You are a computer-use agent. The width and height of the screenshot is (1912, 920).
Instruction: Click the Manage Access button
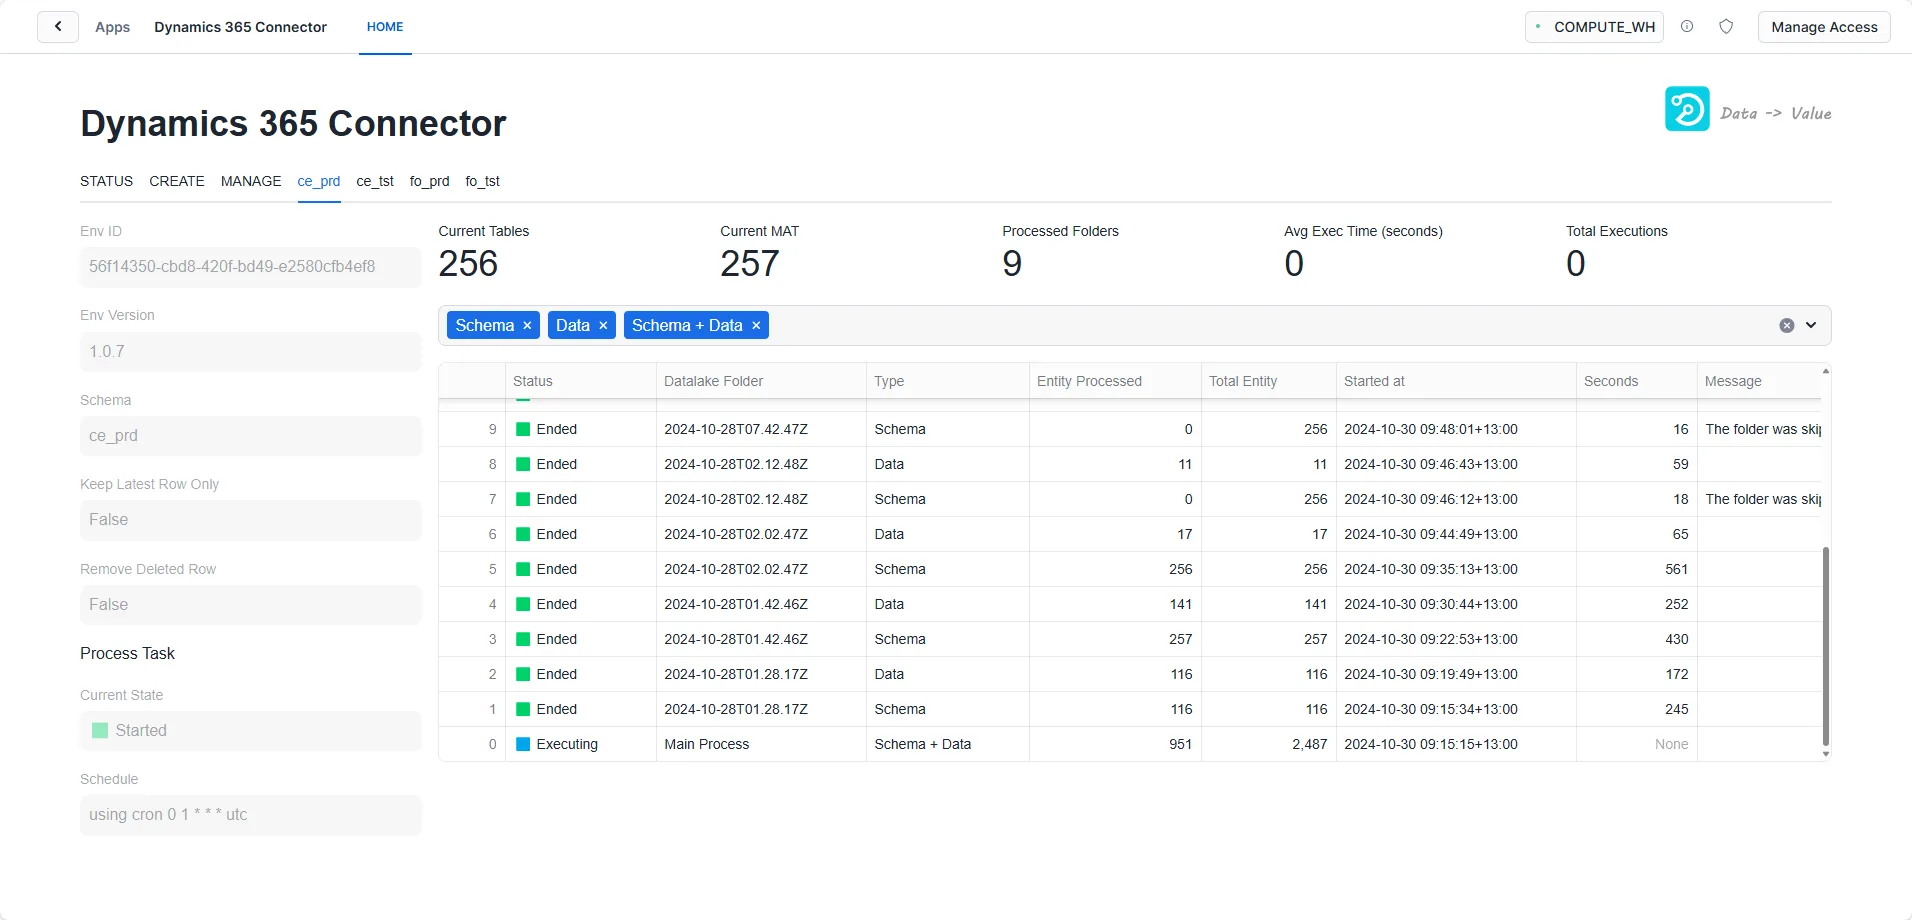pyautogui.click(x=1824, y=27)
